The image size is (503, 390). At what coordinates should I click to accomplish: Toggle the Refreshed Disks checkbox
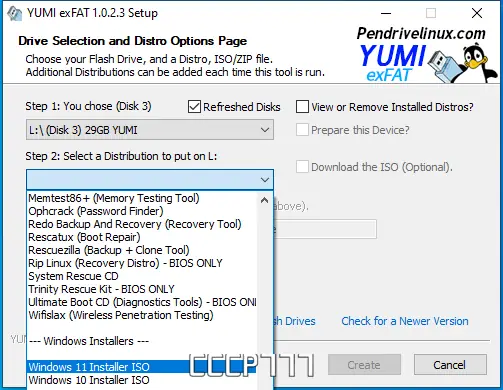tap(194, 107)
